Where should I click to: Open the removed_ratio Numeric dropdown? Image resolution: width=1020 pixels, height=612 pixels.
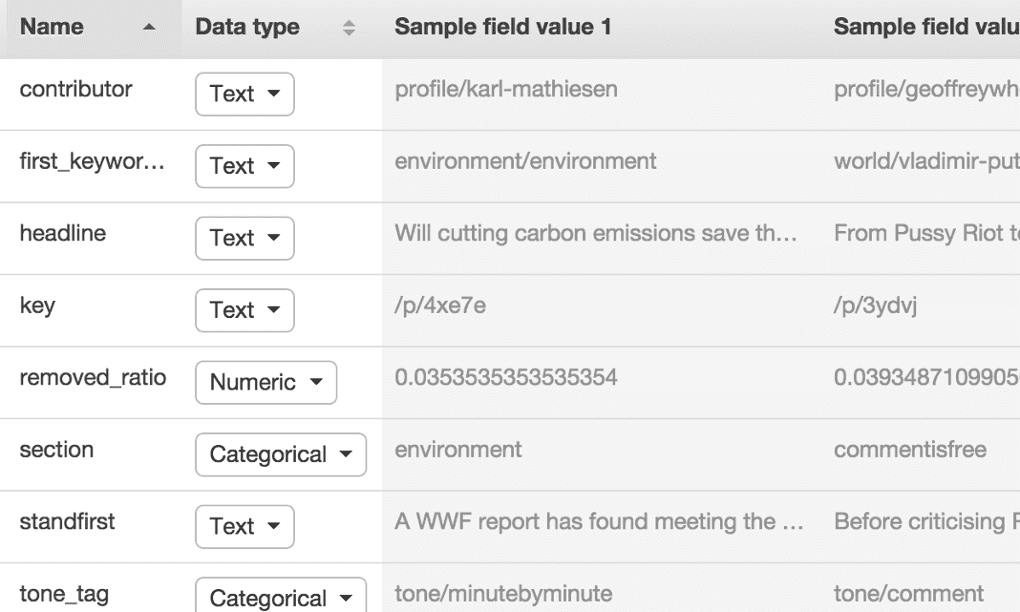265,382
